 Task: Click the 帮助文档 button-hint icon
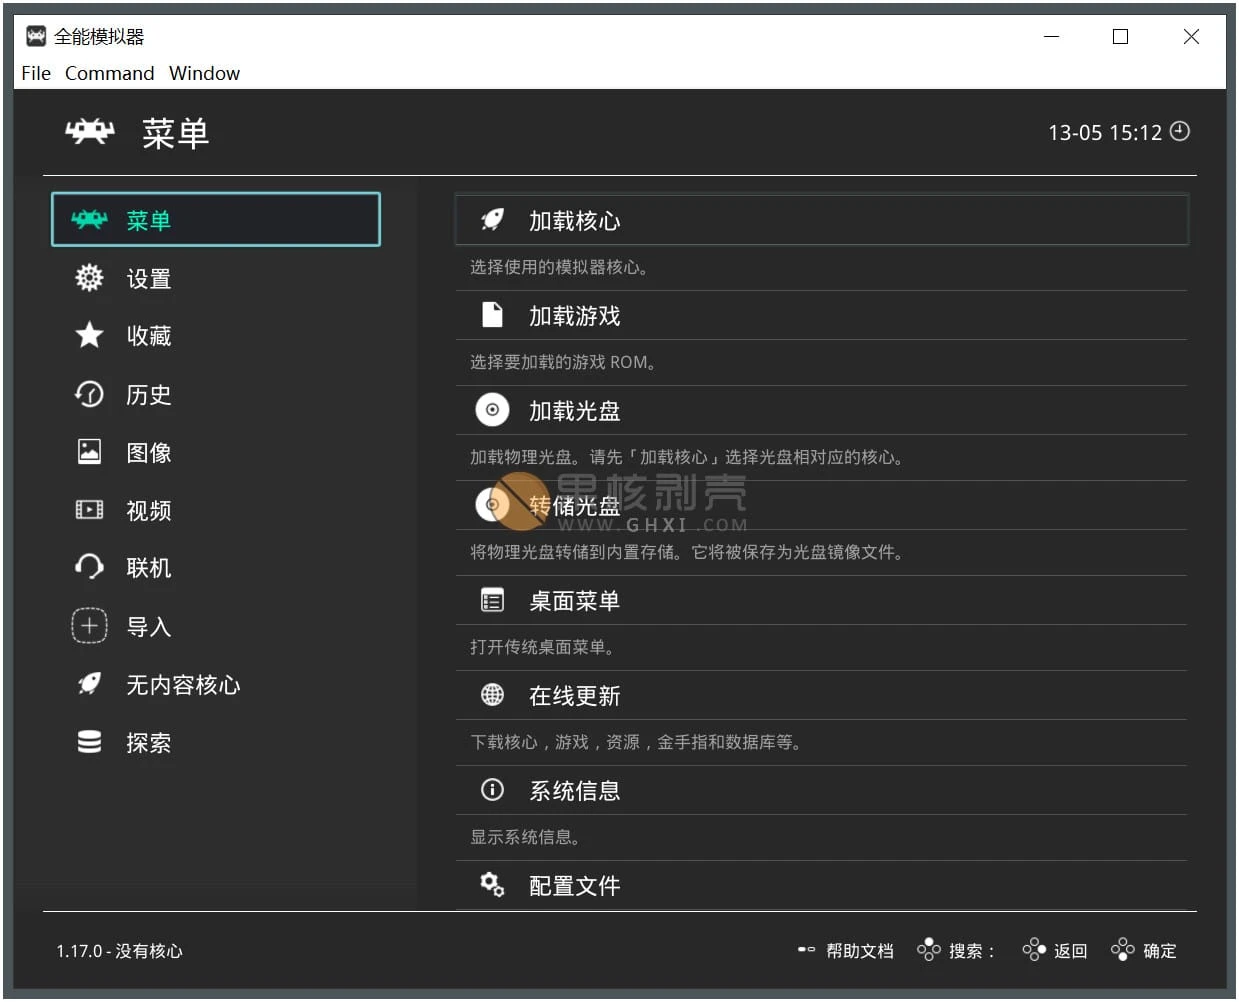point(806,949)
